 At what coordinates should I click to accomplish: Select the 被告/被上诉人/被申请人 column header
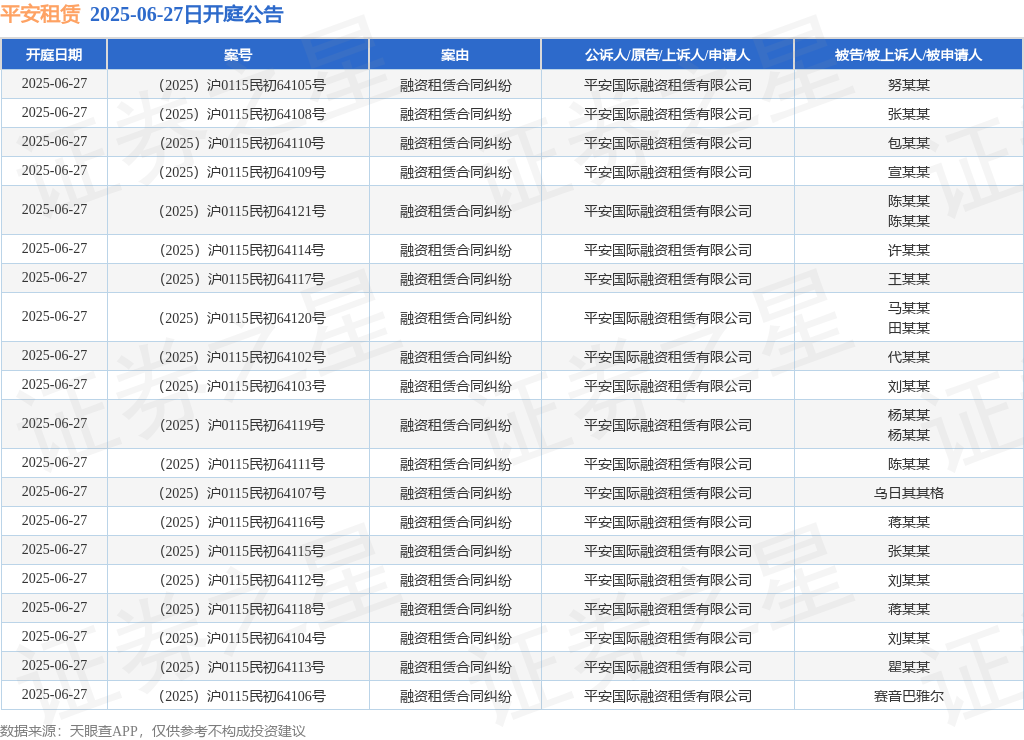click(x=908, y=55)
